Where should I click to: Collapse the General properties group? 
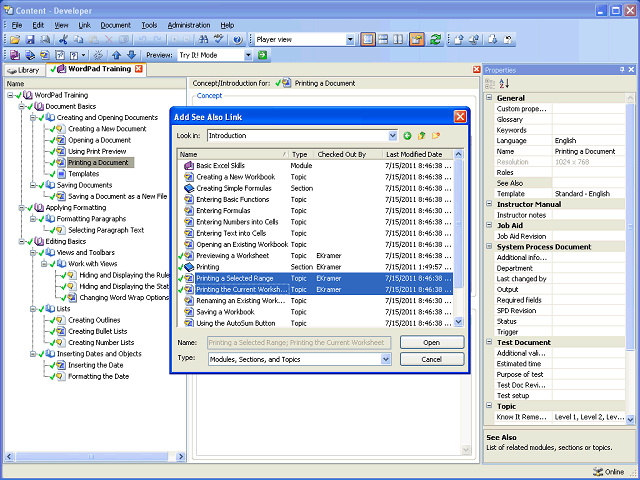point(489,98)
